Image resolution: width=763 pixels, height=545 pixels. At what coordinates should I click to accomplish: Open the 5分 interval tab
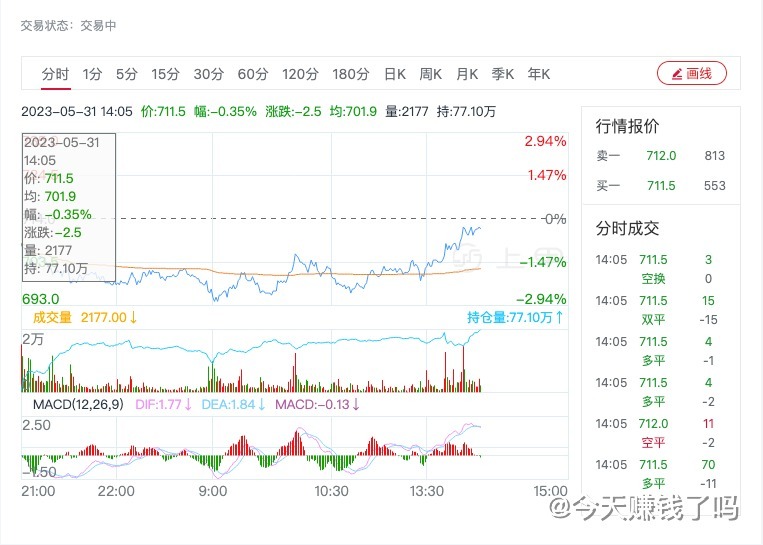click(x=126, y=74)
